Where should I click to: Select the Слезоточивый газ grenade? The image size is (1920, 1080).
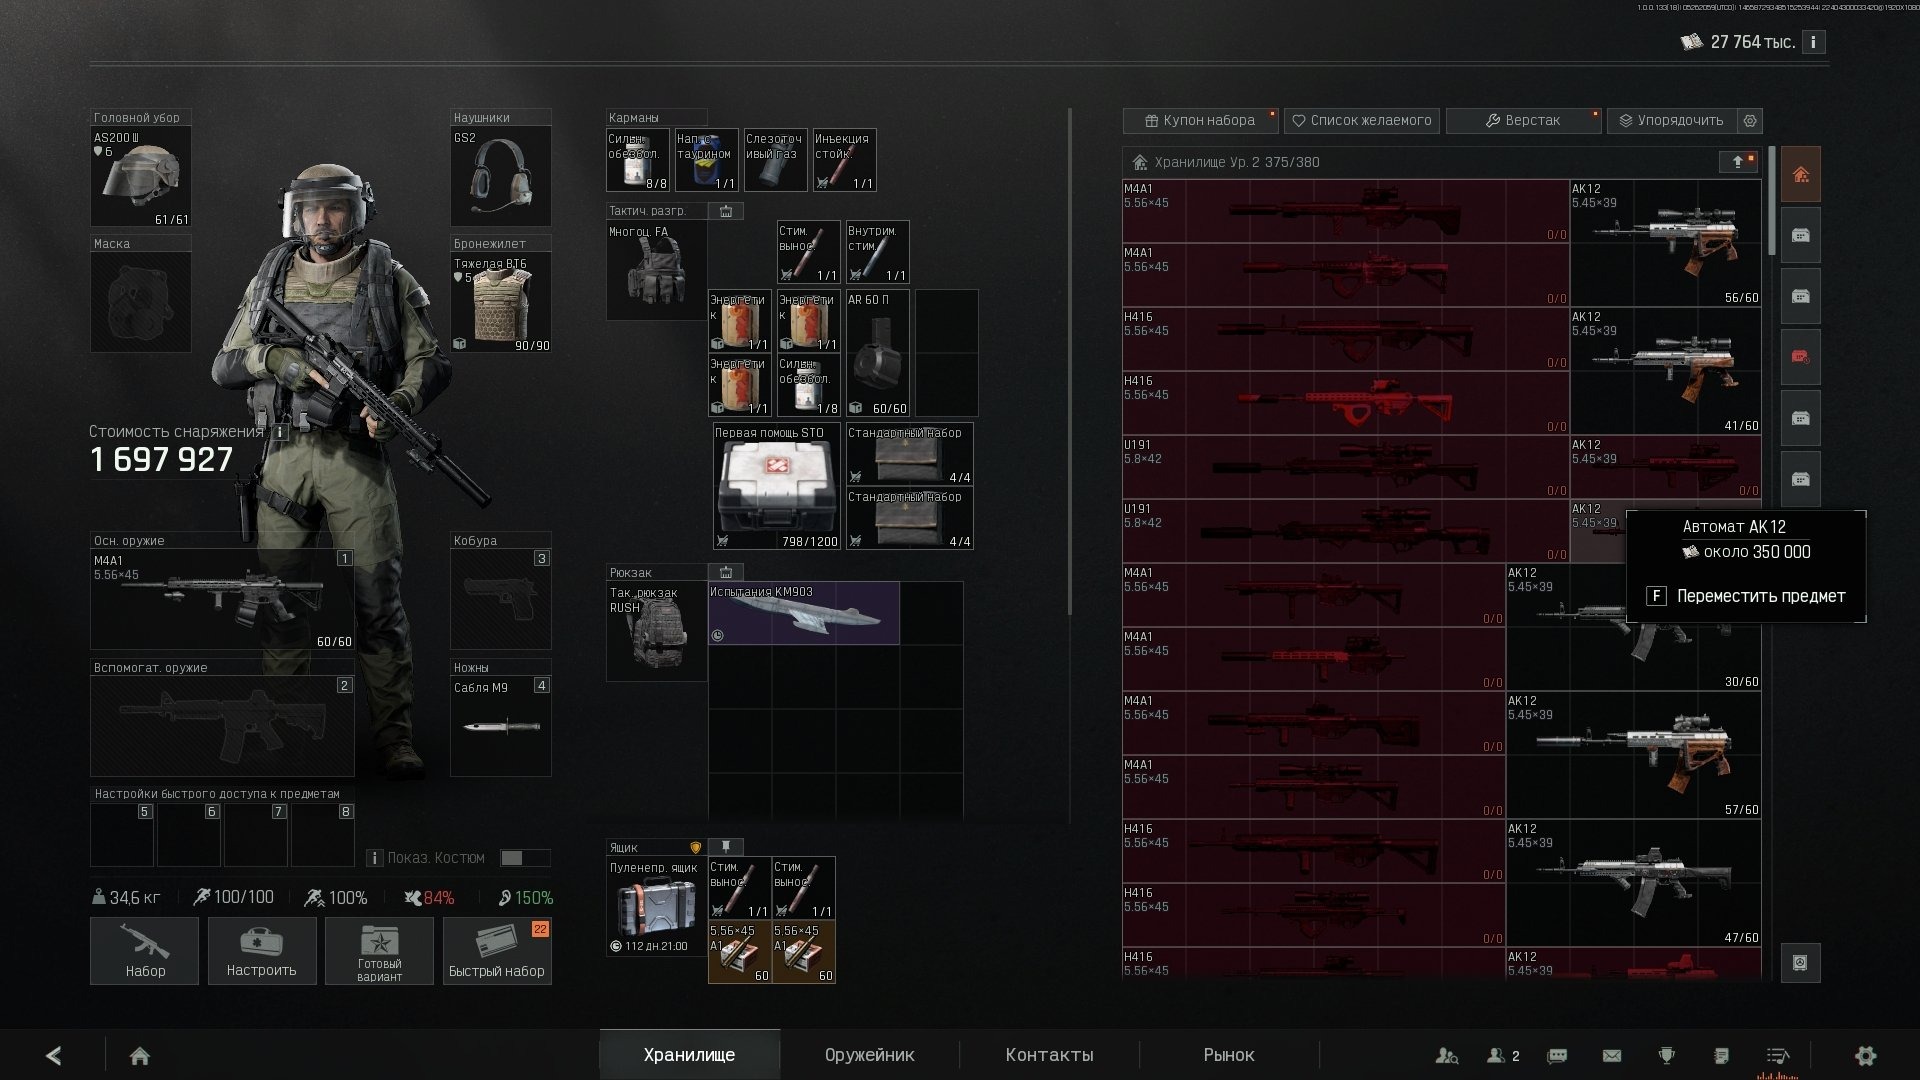tap(776, 160)
